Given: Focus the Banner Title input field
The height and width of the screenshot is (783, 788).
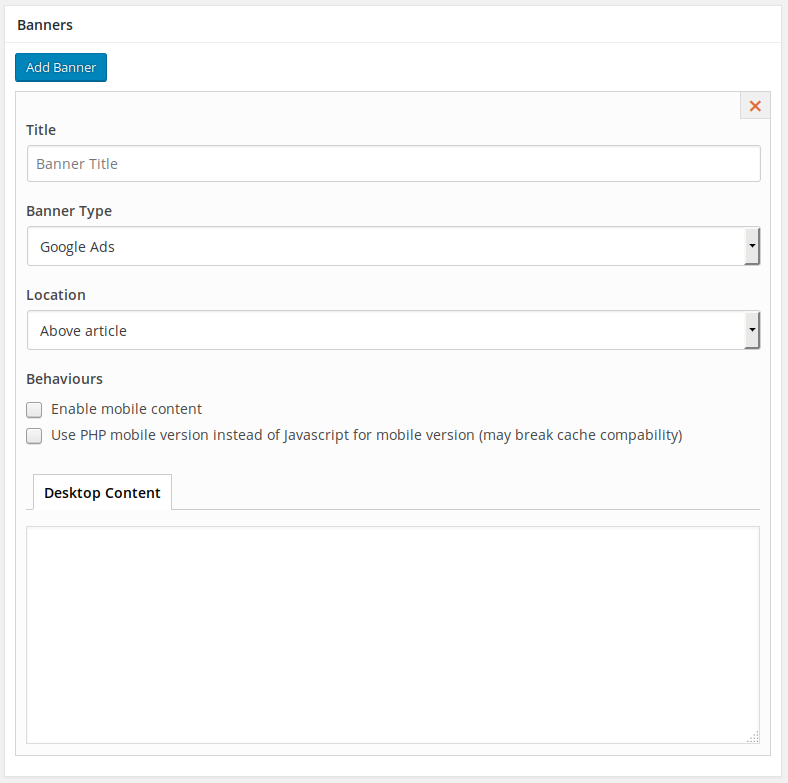Looking at the screenshot, I should coord(393,164).
